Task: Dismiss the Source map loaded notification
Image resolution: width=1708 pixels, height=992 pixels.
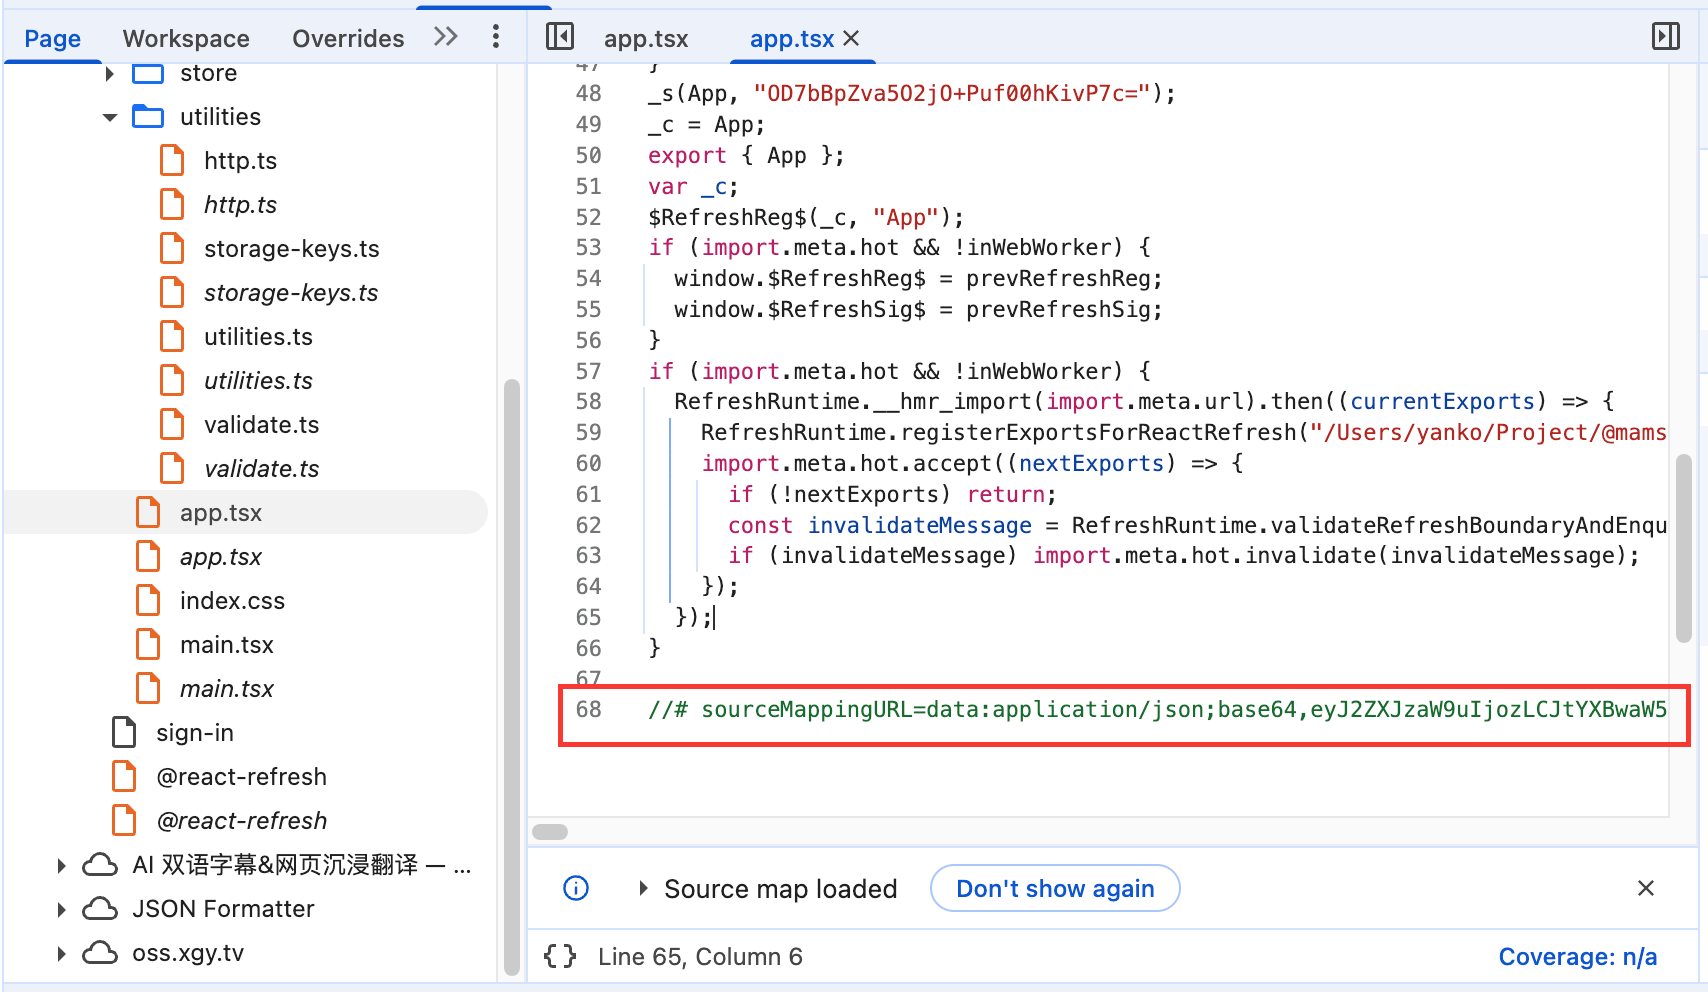Action: click(1645, 888)
